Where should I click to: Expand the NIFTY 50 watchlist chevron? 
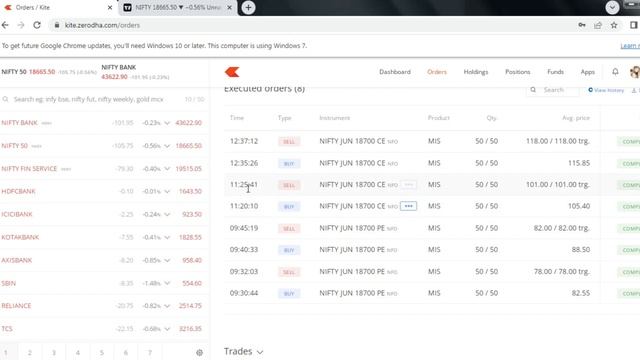coord(167,146)
